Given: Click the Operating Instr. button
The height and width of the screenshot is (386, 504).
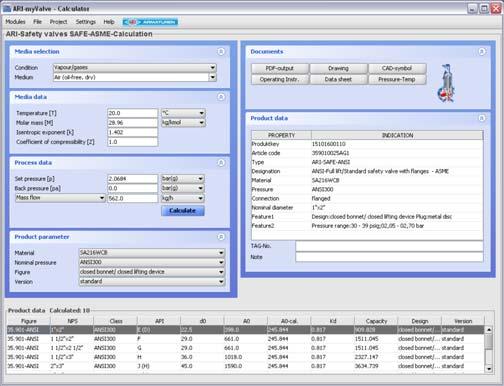Looking at the screenshot, I should pos(280,79).
